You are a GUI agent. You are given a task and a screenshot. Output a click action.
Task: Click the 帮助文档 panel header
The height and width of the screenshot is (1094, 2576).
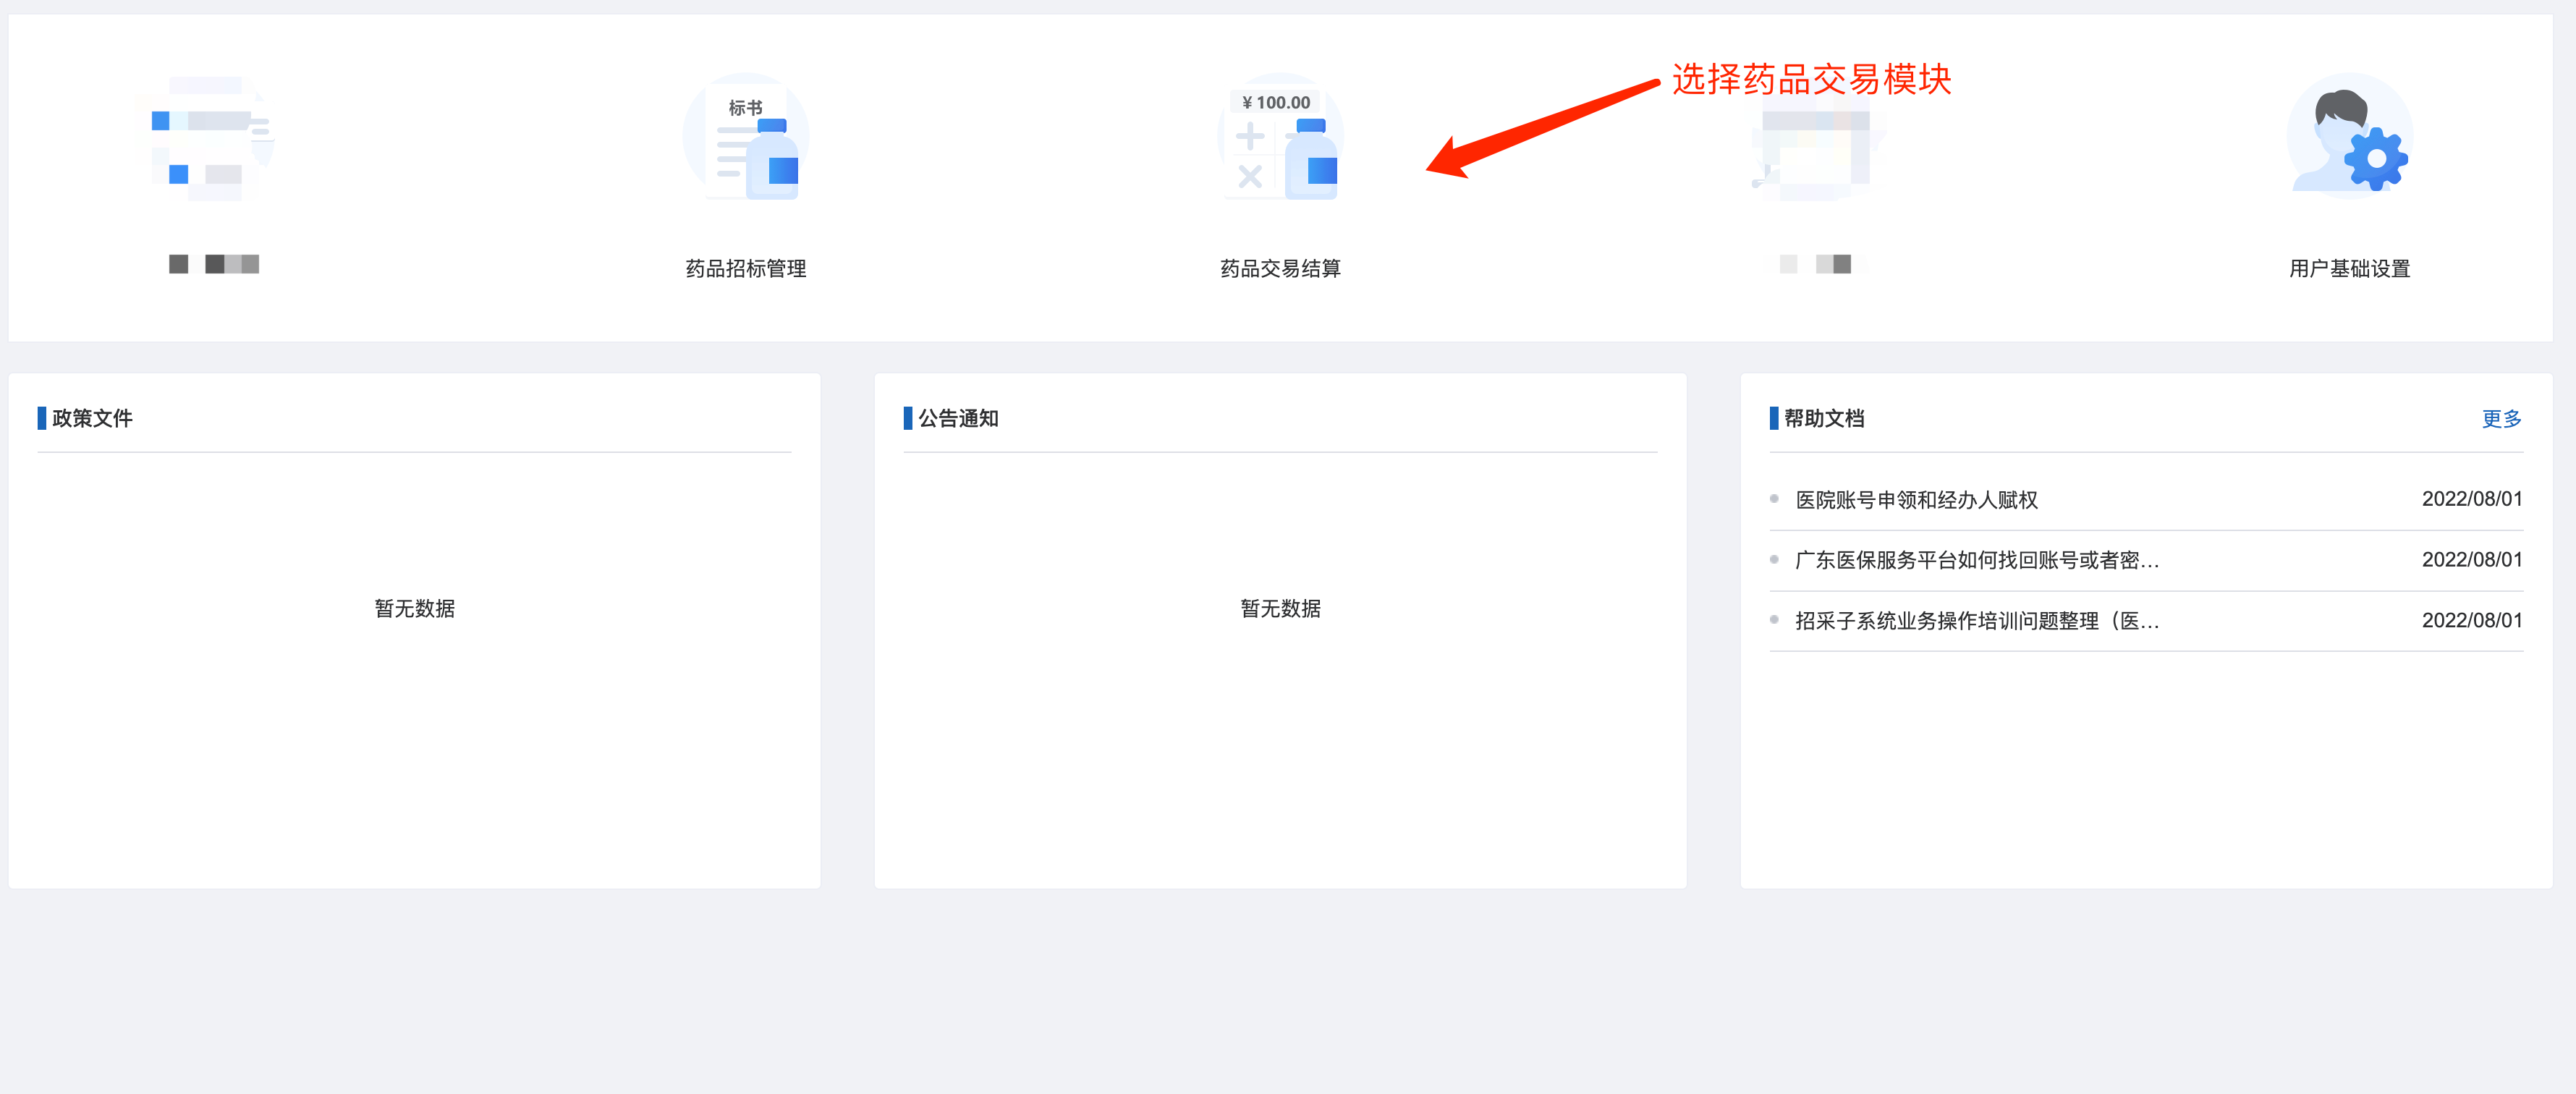(x=1824, y=419)
